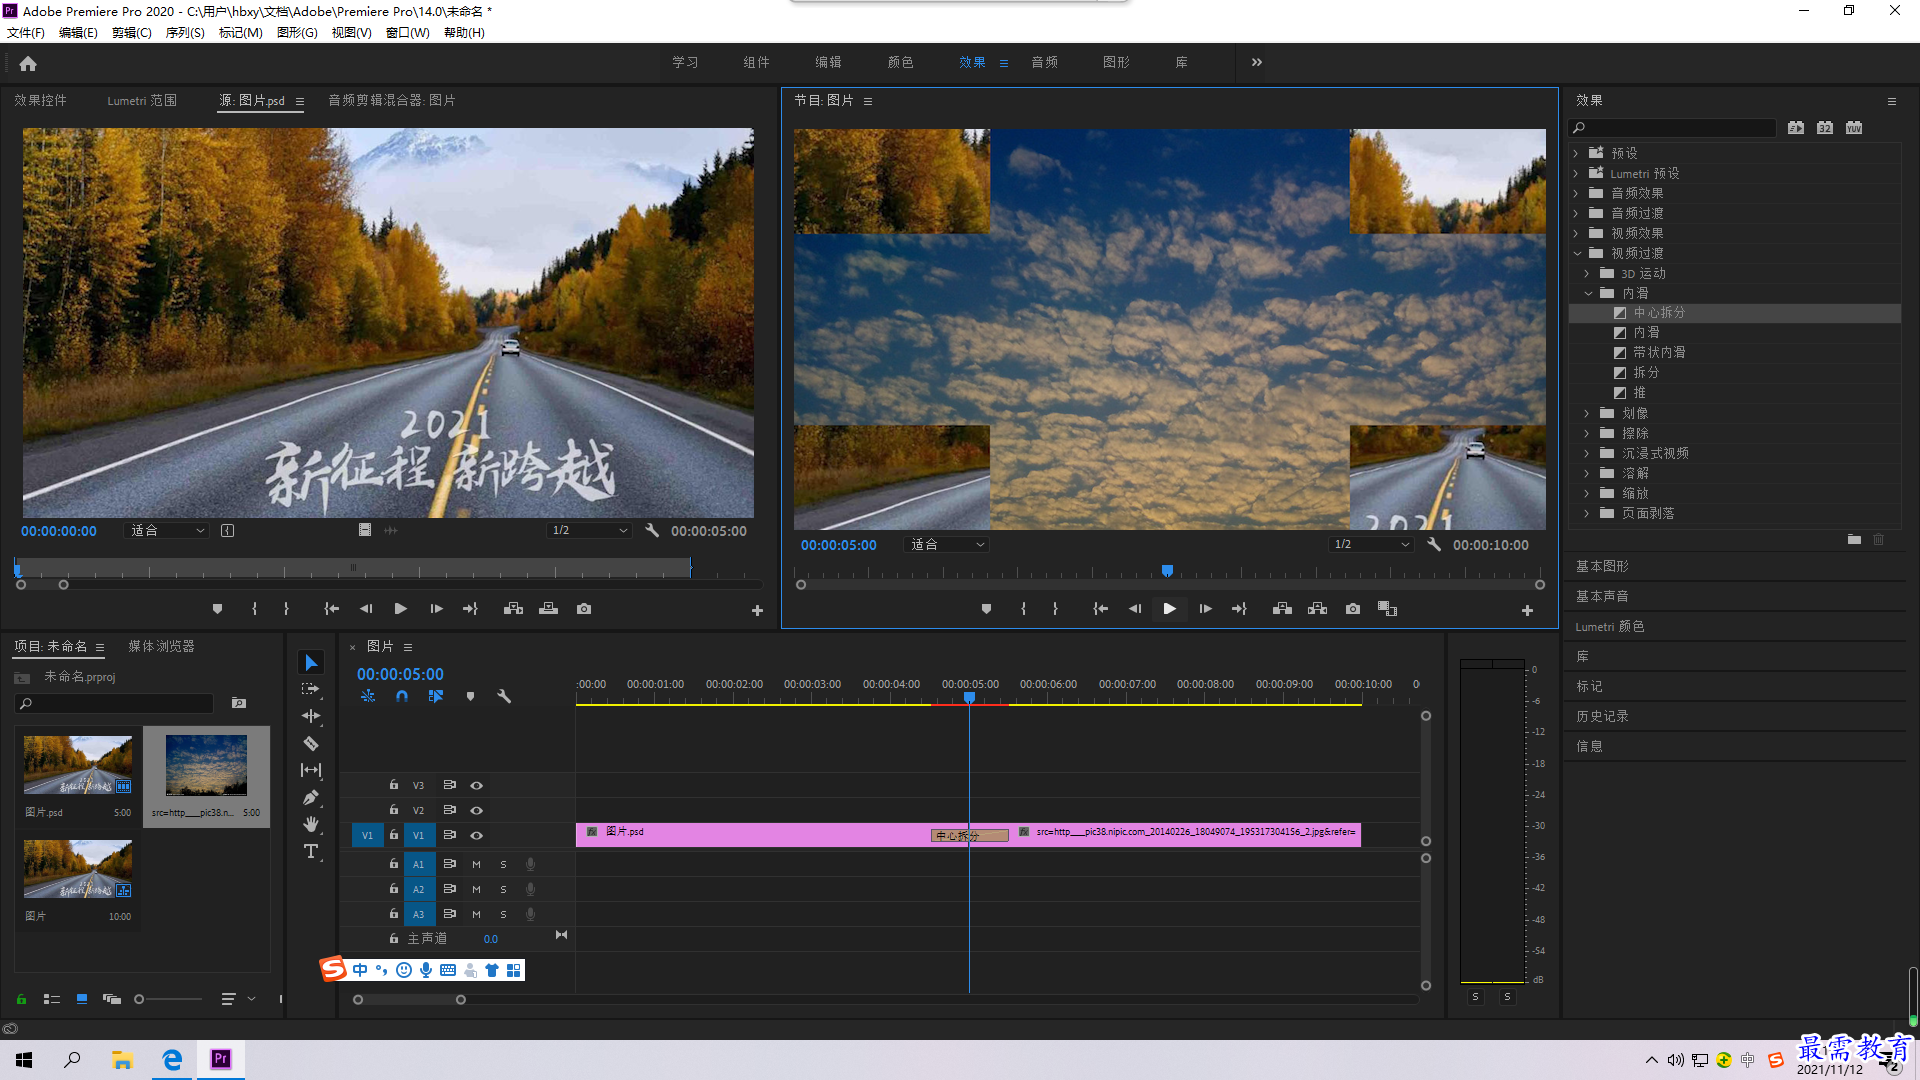Select the Selection tool arrow
Image resolution: width=1920 pixels, height=1080 pixels.
click(x=311, y=663)
